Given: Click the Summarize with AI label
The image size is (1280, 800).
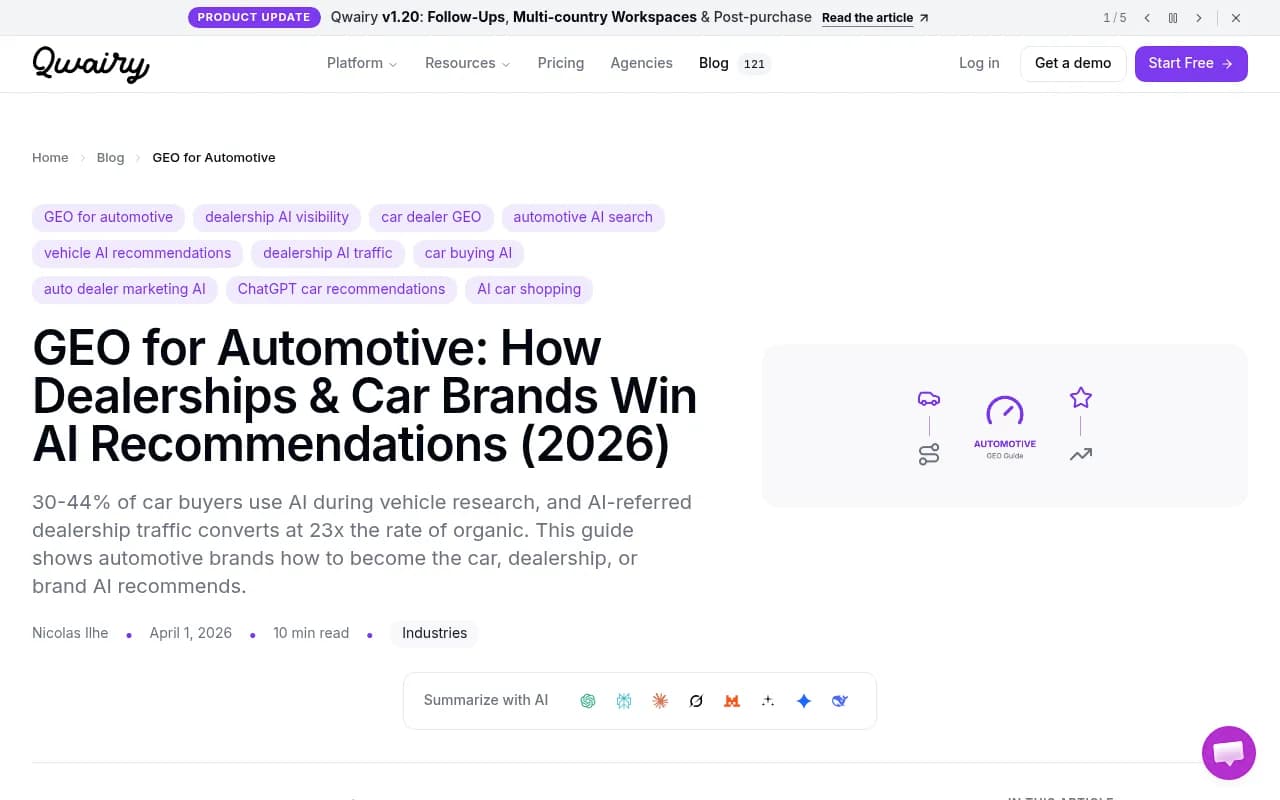Looking at the screenshot, I should click(x=486, y=700).
